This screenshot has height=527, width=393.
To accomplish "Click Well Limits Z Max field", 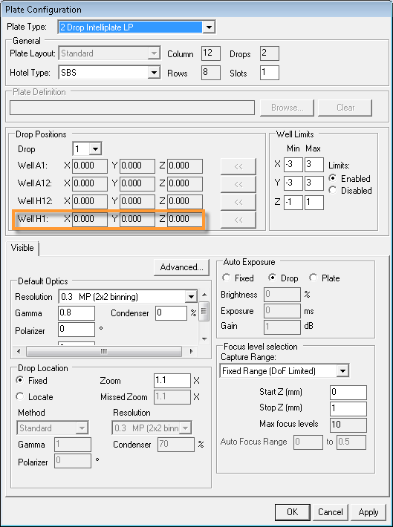I will (x=314, y=203).
